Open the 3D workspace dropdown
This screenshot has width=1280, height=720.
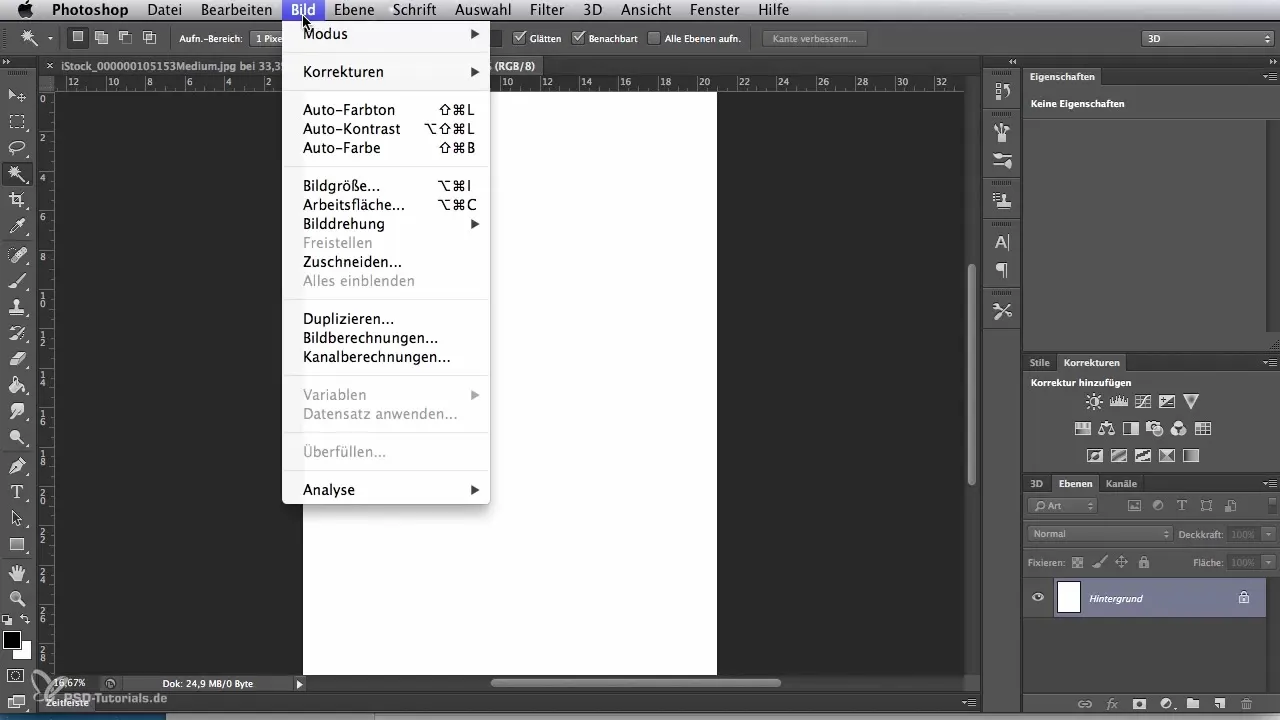click(x=1206, y=38)
